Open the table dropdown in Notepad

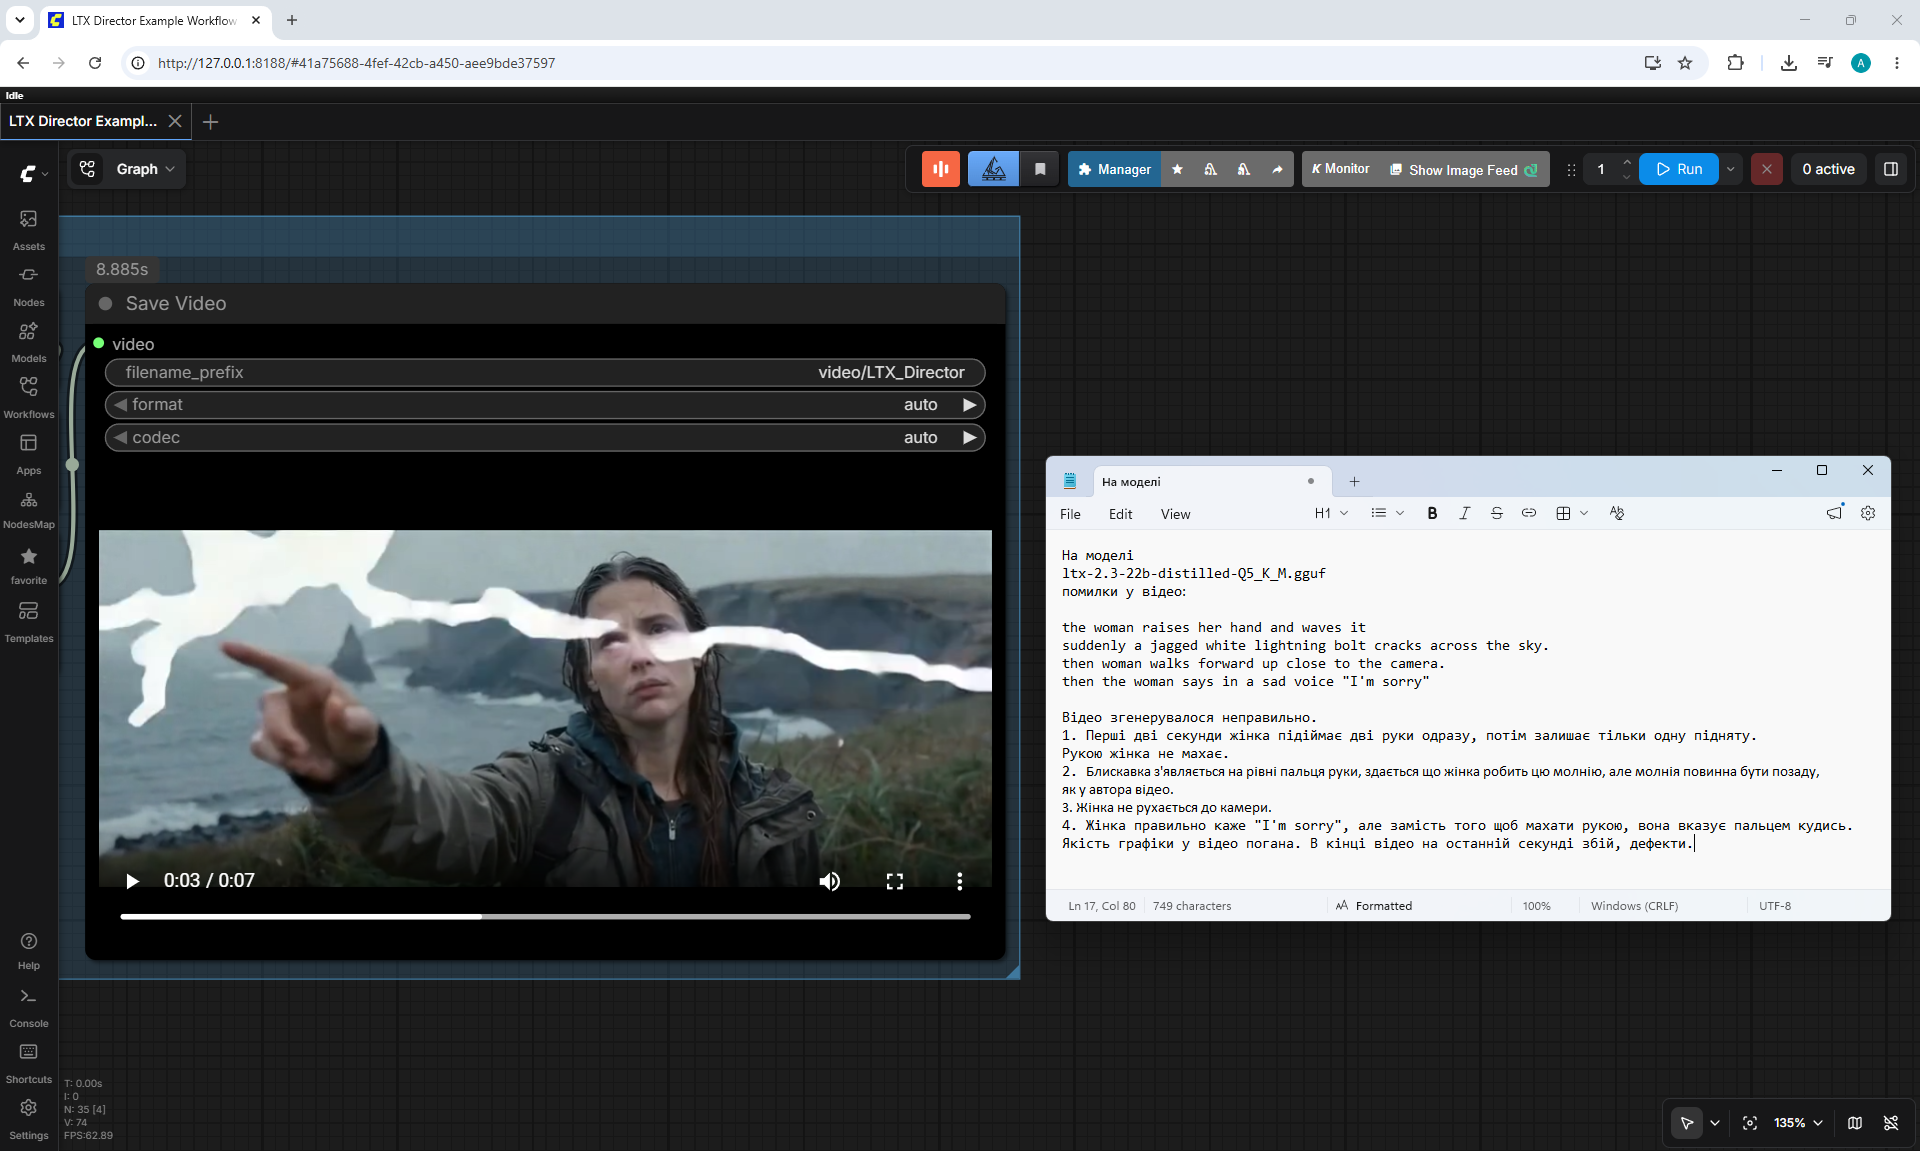pos(1572,513)
